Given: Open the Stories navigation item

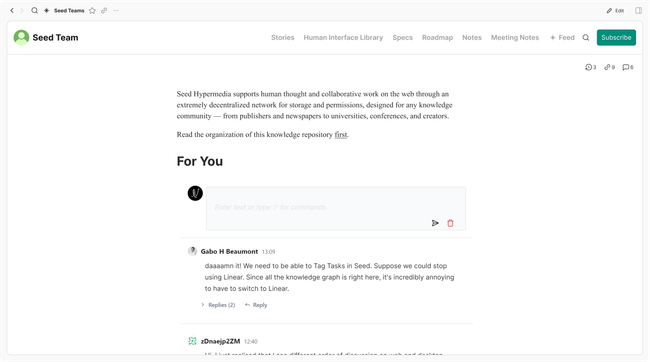Looking at the screenshot, I should tap(283, 38).
